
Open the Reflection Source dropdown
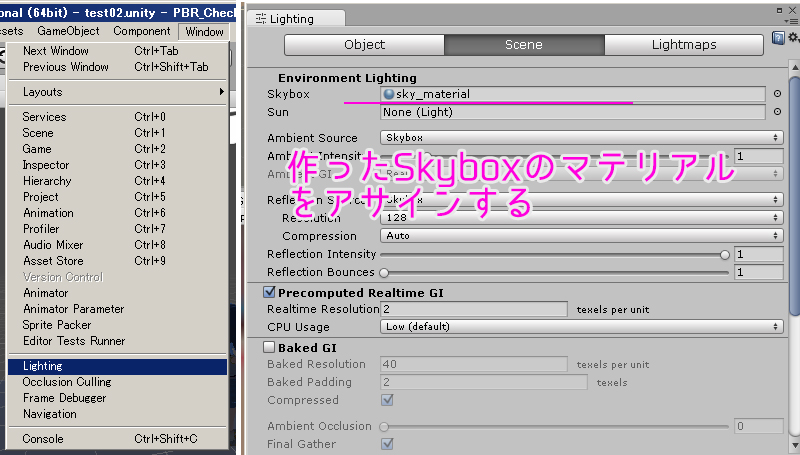point(582,199)
